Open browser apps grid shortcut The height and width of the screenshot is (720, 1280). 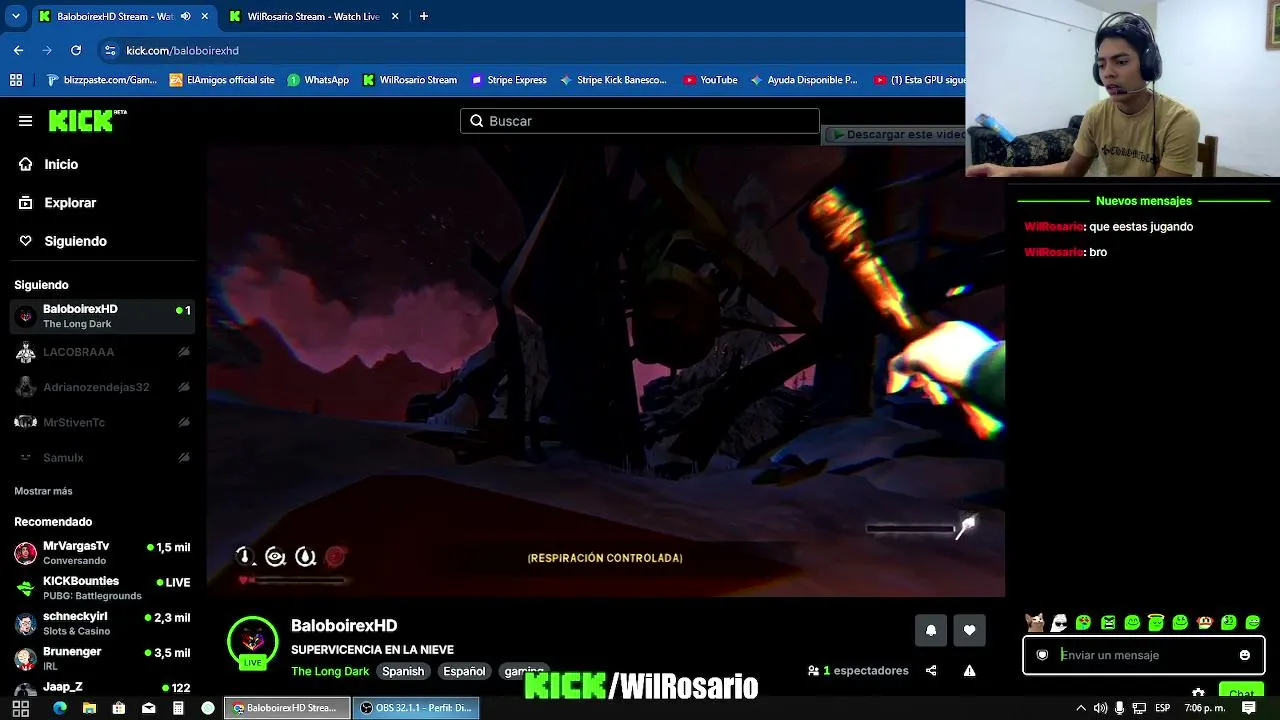[x=16, y=80]
